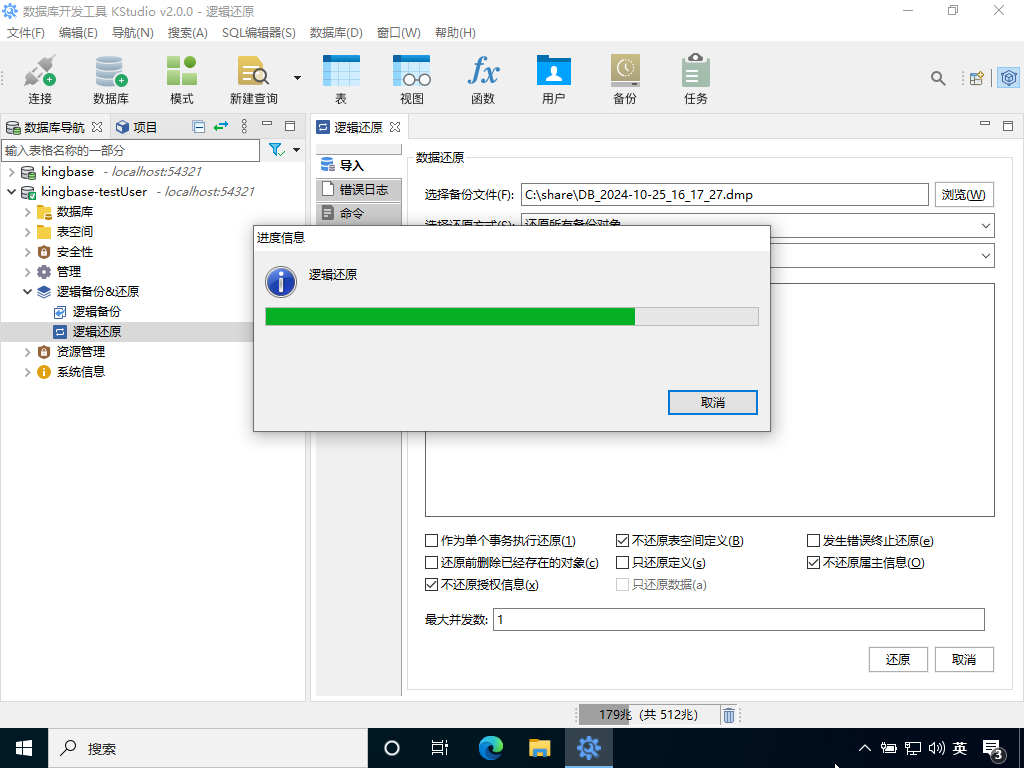
Task: Open the 任务 task toolbar icon
Action: (x=695, y=79)
